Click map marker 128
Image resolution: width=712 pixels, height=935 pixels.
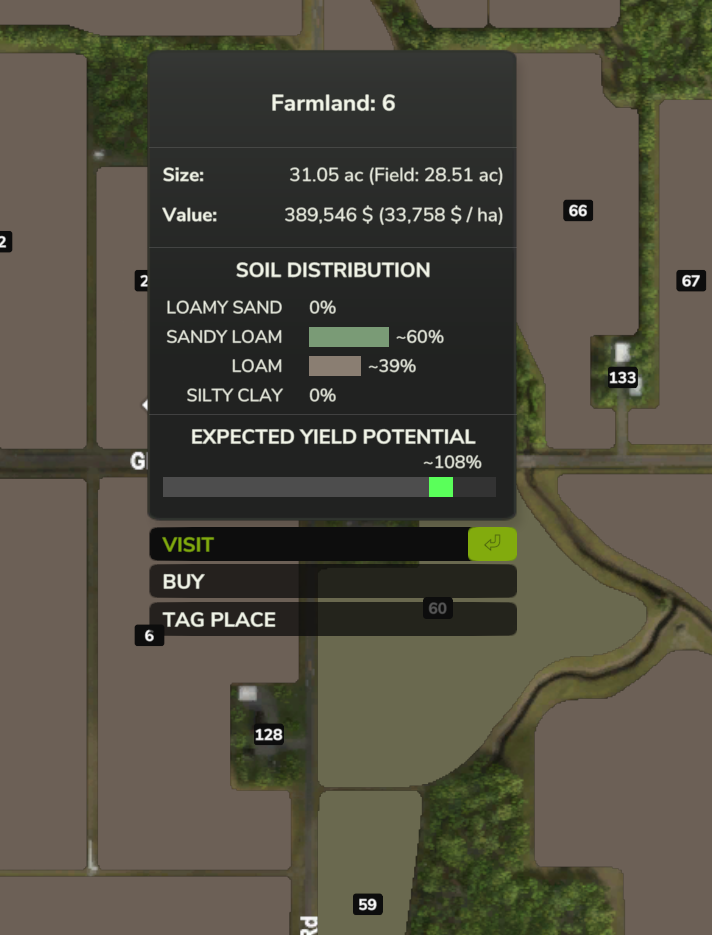pyautogui.click(x=268, y=735)
